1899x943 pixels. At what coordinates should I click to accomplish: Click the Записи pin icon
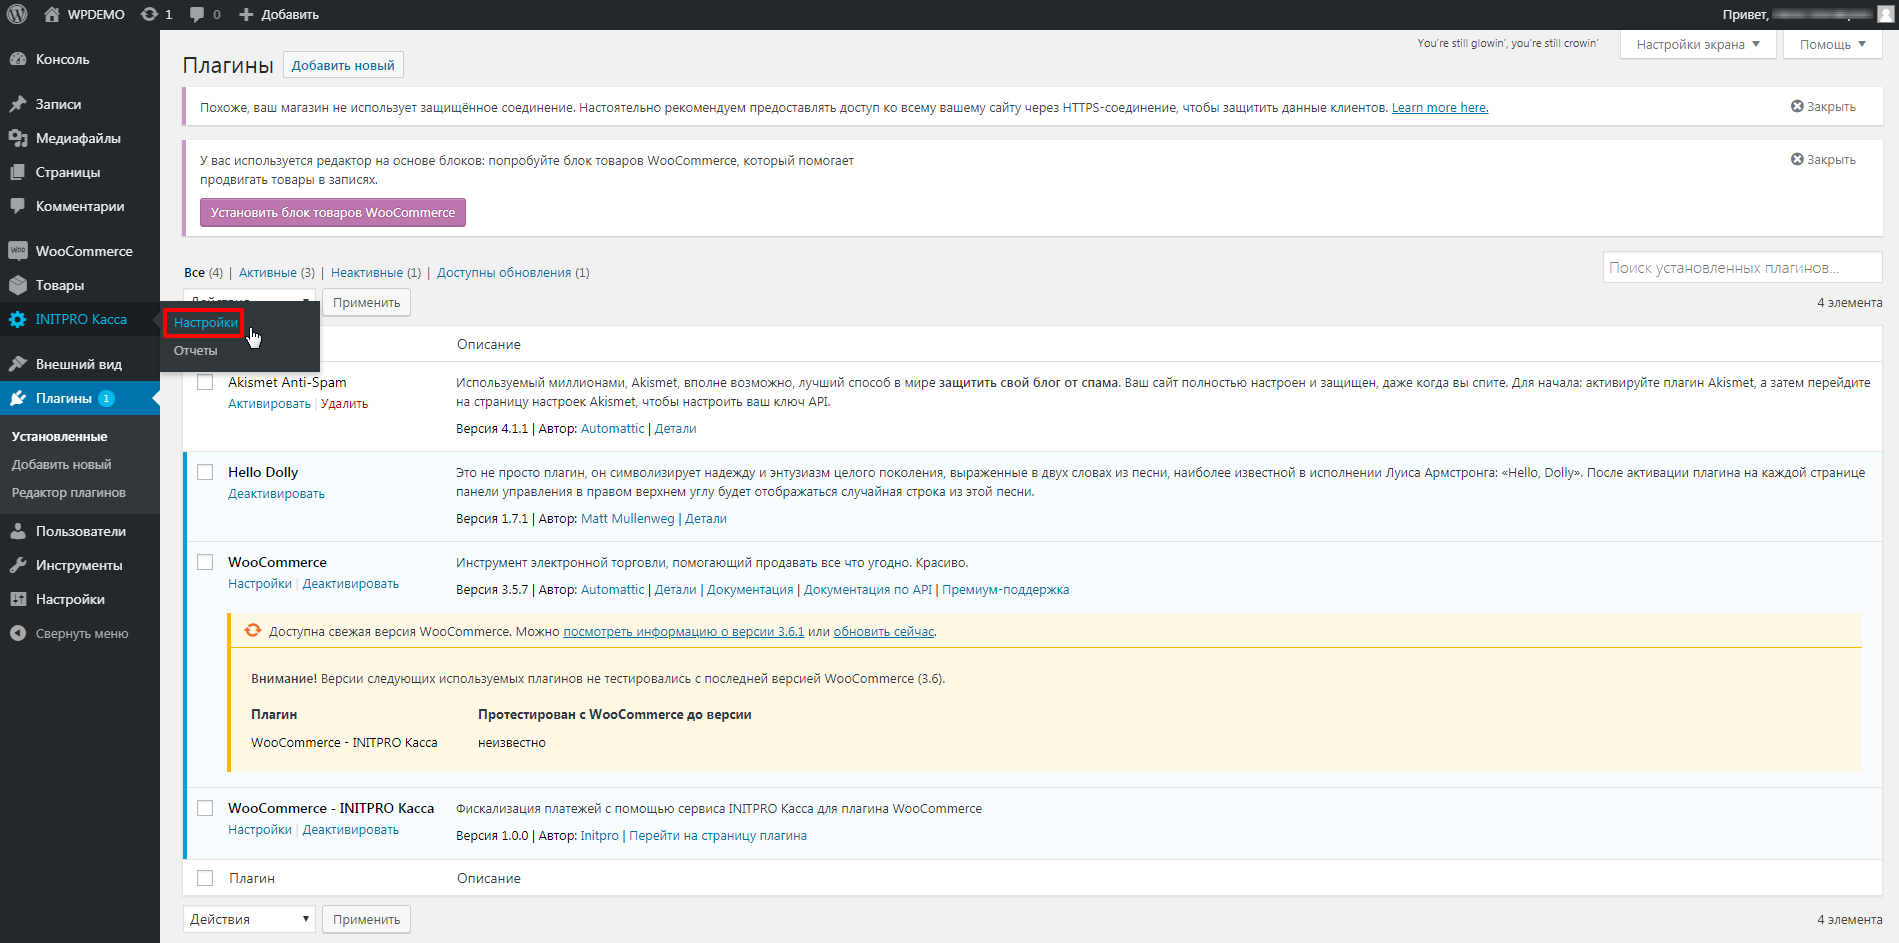click(x=18, y=104)
